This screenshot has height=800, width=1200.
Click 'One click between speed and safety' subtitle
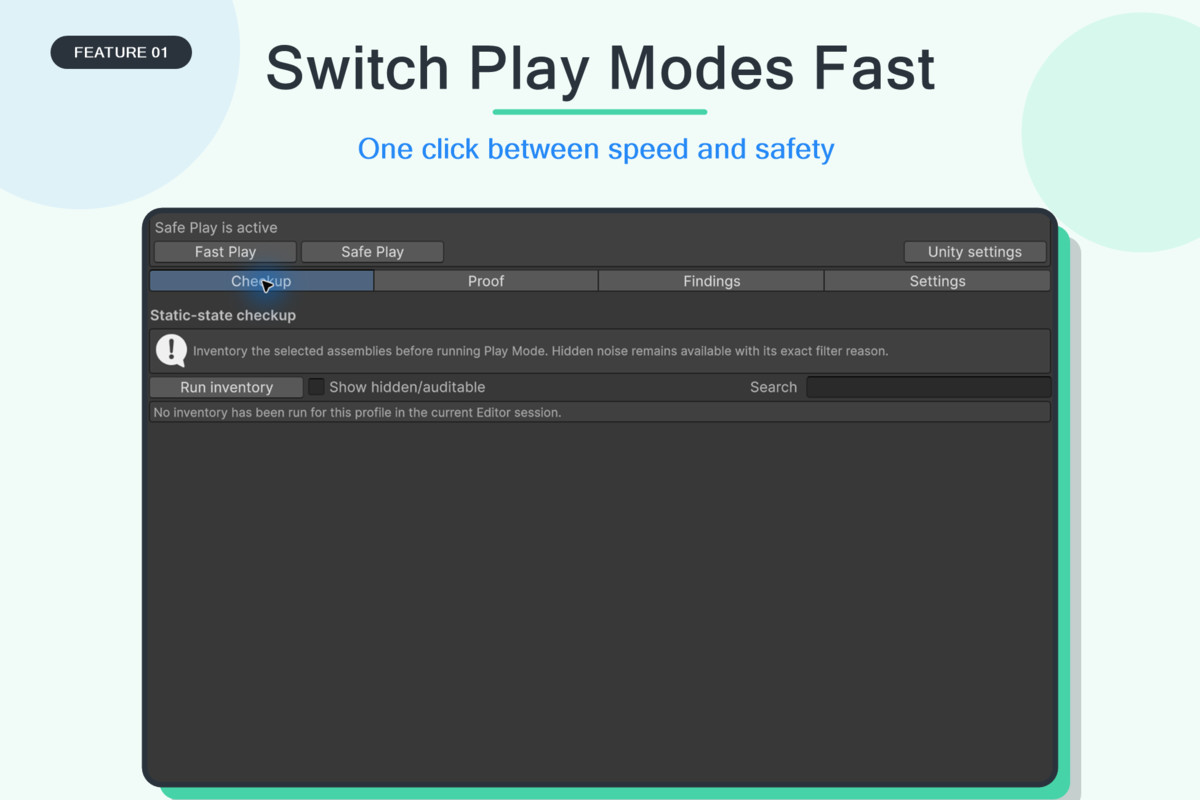[596, 149]
